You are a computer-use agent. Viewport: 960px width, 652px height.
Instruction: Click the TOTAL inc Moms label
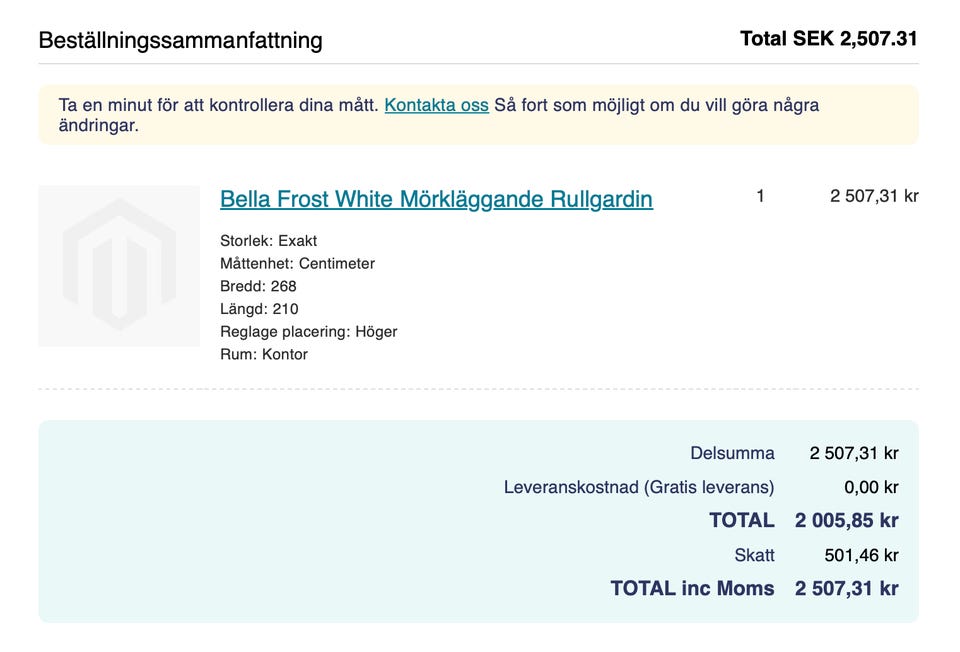692,588
